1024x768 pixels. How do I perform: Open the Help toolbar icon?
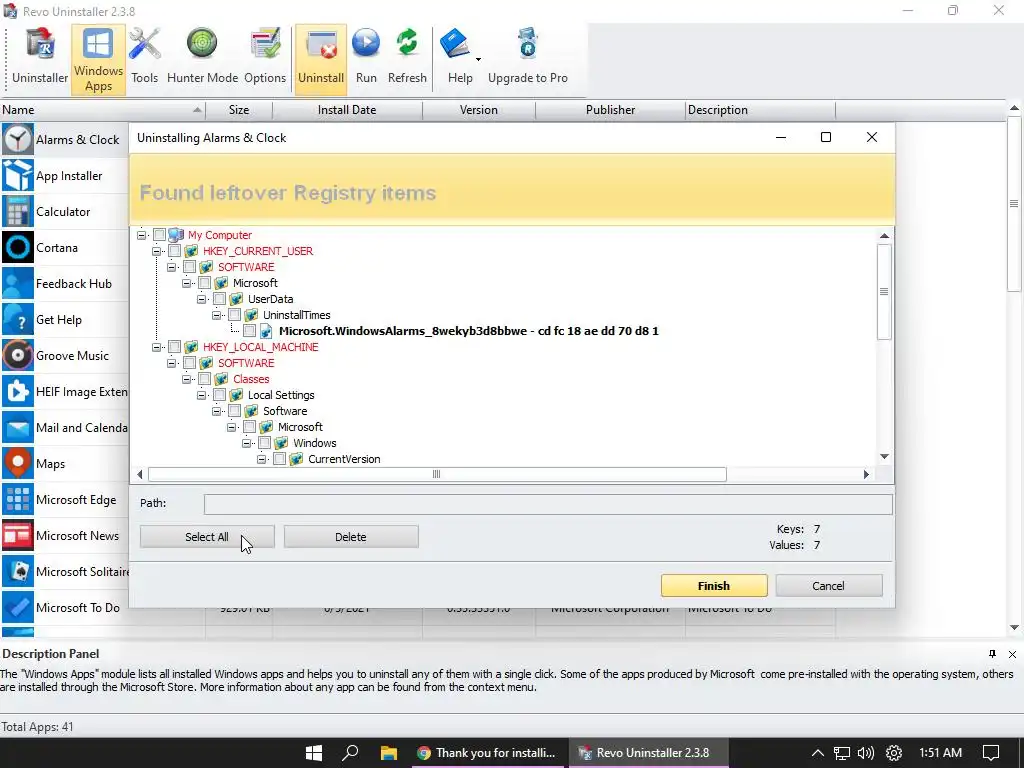pos(458,57)
